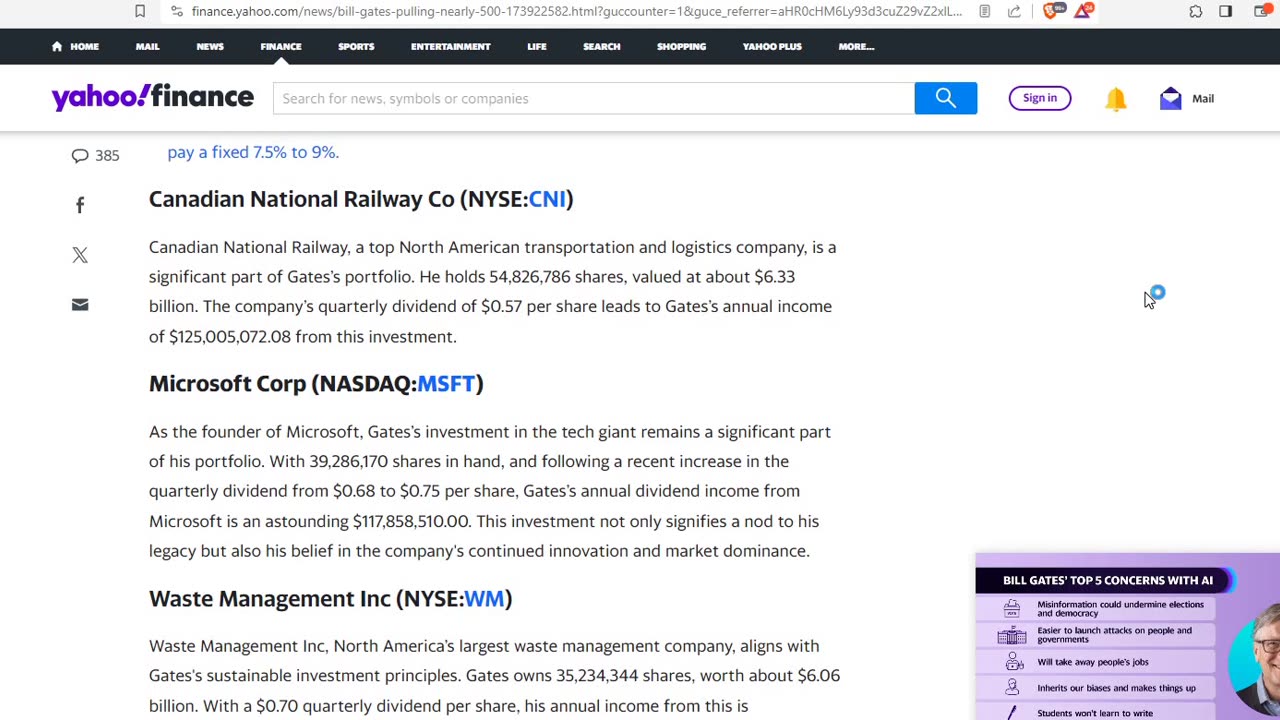Click the URL in the address bar

(577, 11)
